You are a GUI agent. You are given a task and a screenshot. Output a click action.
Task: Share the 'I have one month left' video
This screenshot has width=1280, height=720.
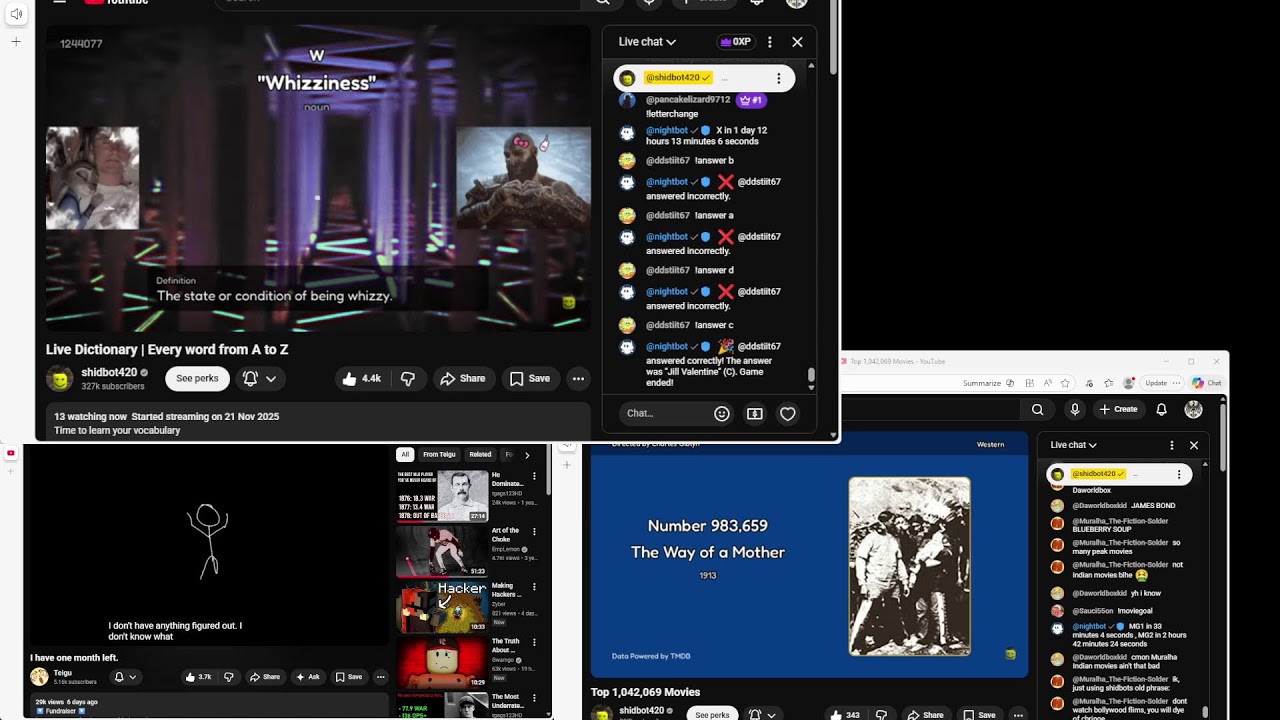click(x=265, y=677)
